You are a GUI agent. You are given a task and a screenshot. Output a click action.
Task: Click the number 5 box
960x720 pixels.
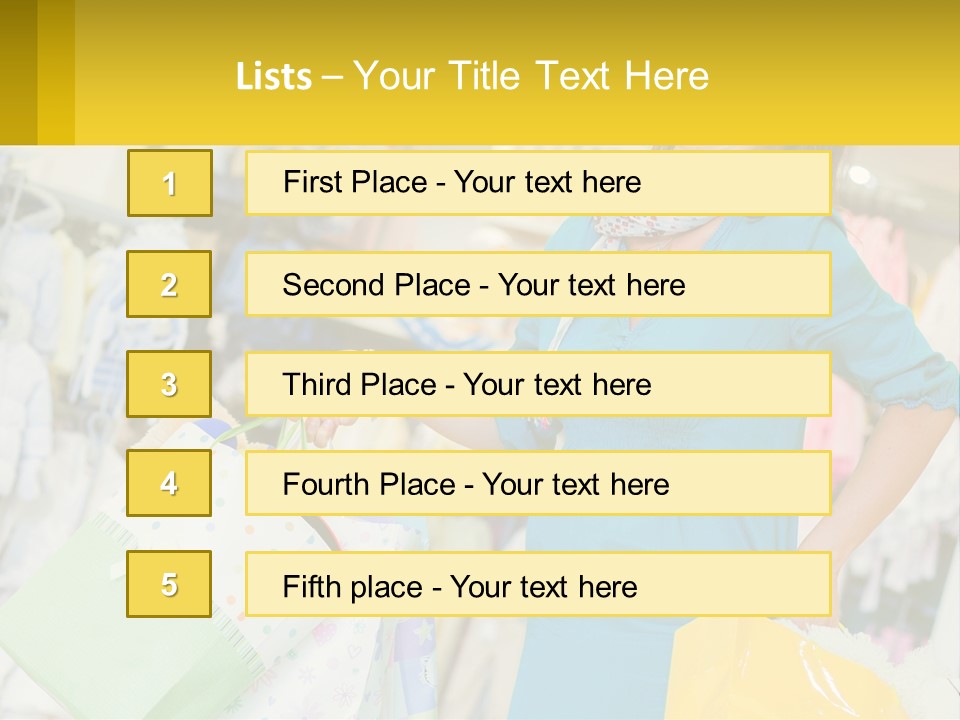point(169,583)
